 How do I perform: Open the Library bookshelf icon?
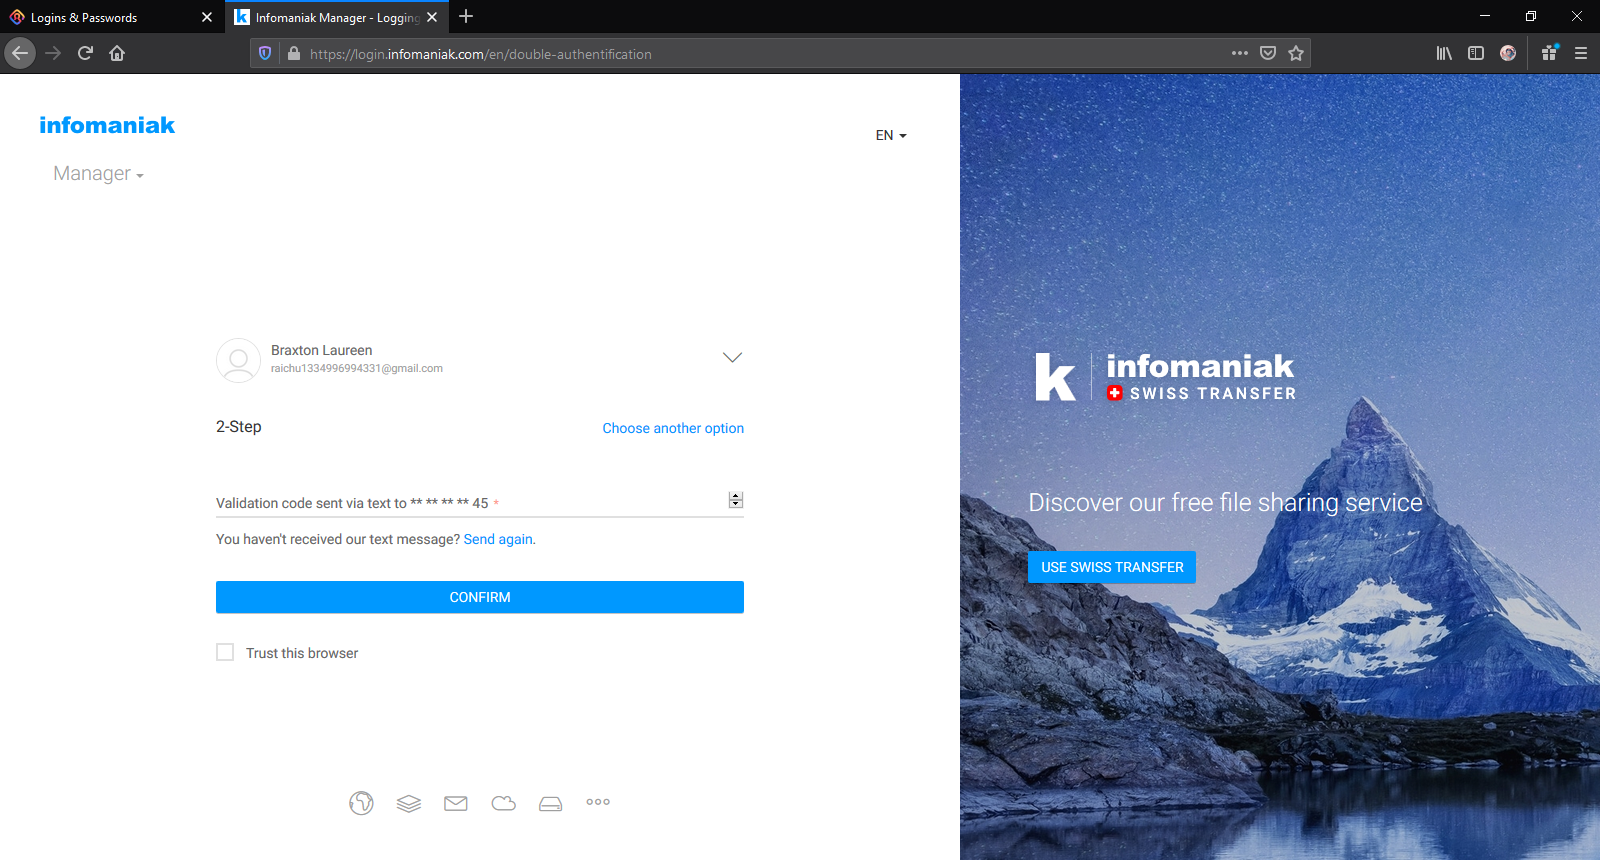[x=1444, y=53]
